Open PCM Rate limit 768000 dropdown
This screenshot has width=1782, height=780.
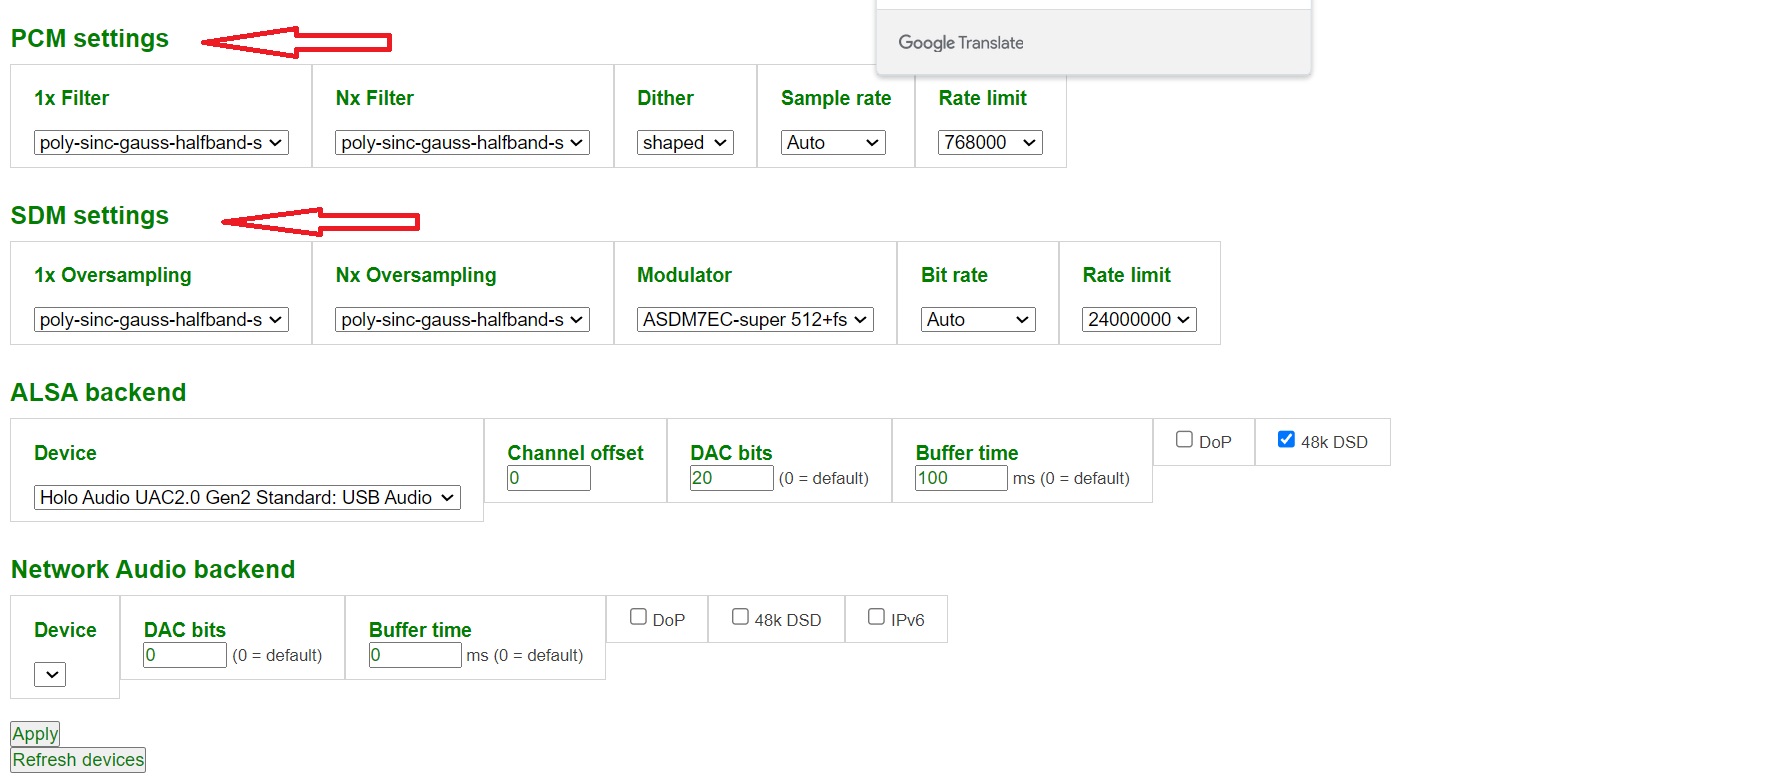[990, 143]
